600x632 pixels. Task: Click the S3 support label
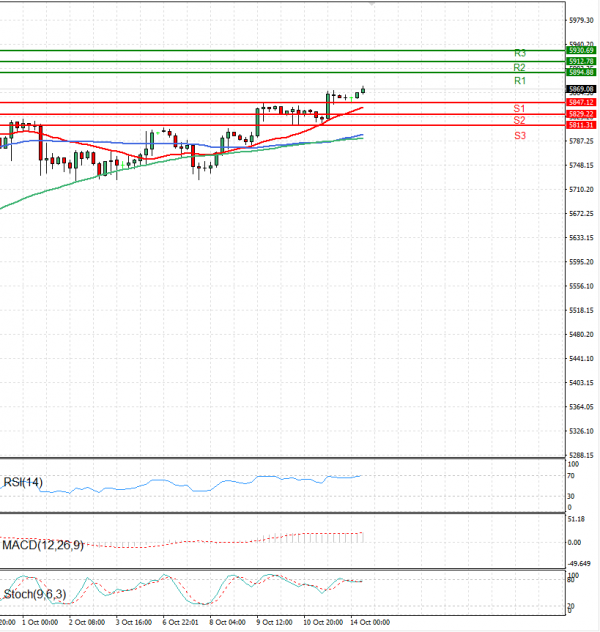click(x=520, y=135)
